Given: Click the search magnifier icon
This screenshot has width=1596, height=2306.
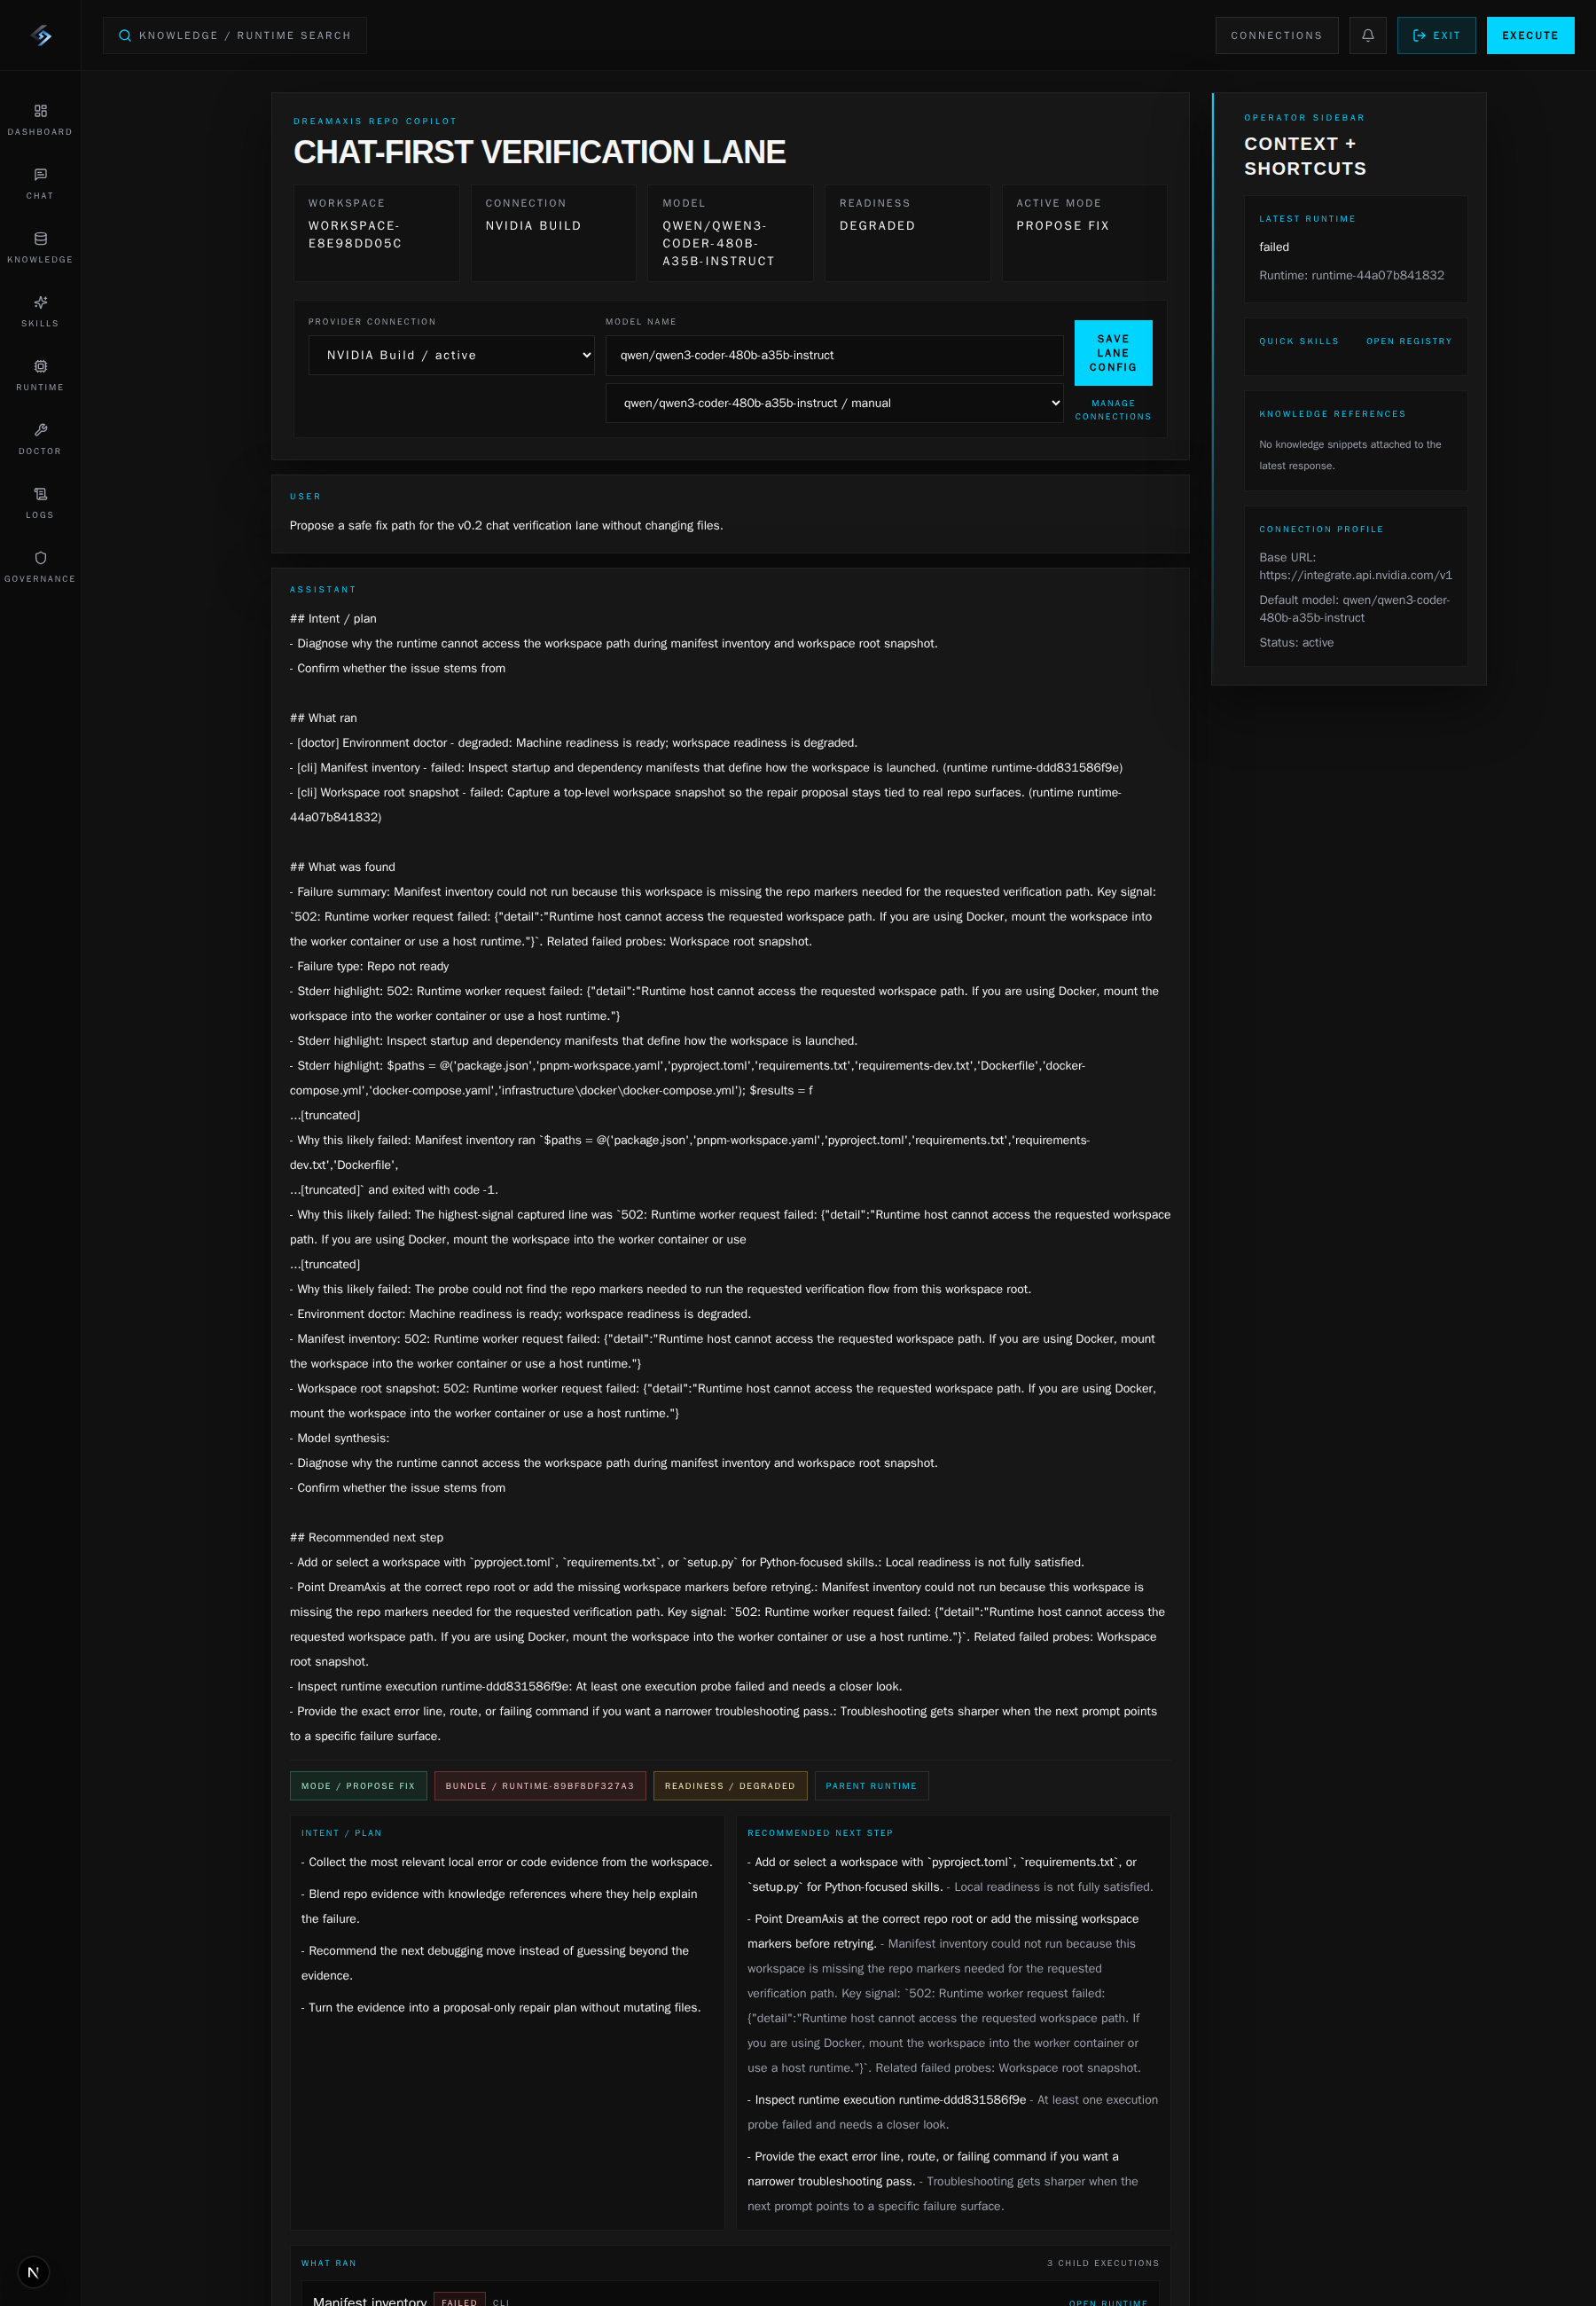Looking at the screenshot, I should coord(125,36).
